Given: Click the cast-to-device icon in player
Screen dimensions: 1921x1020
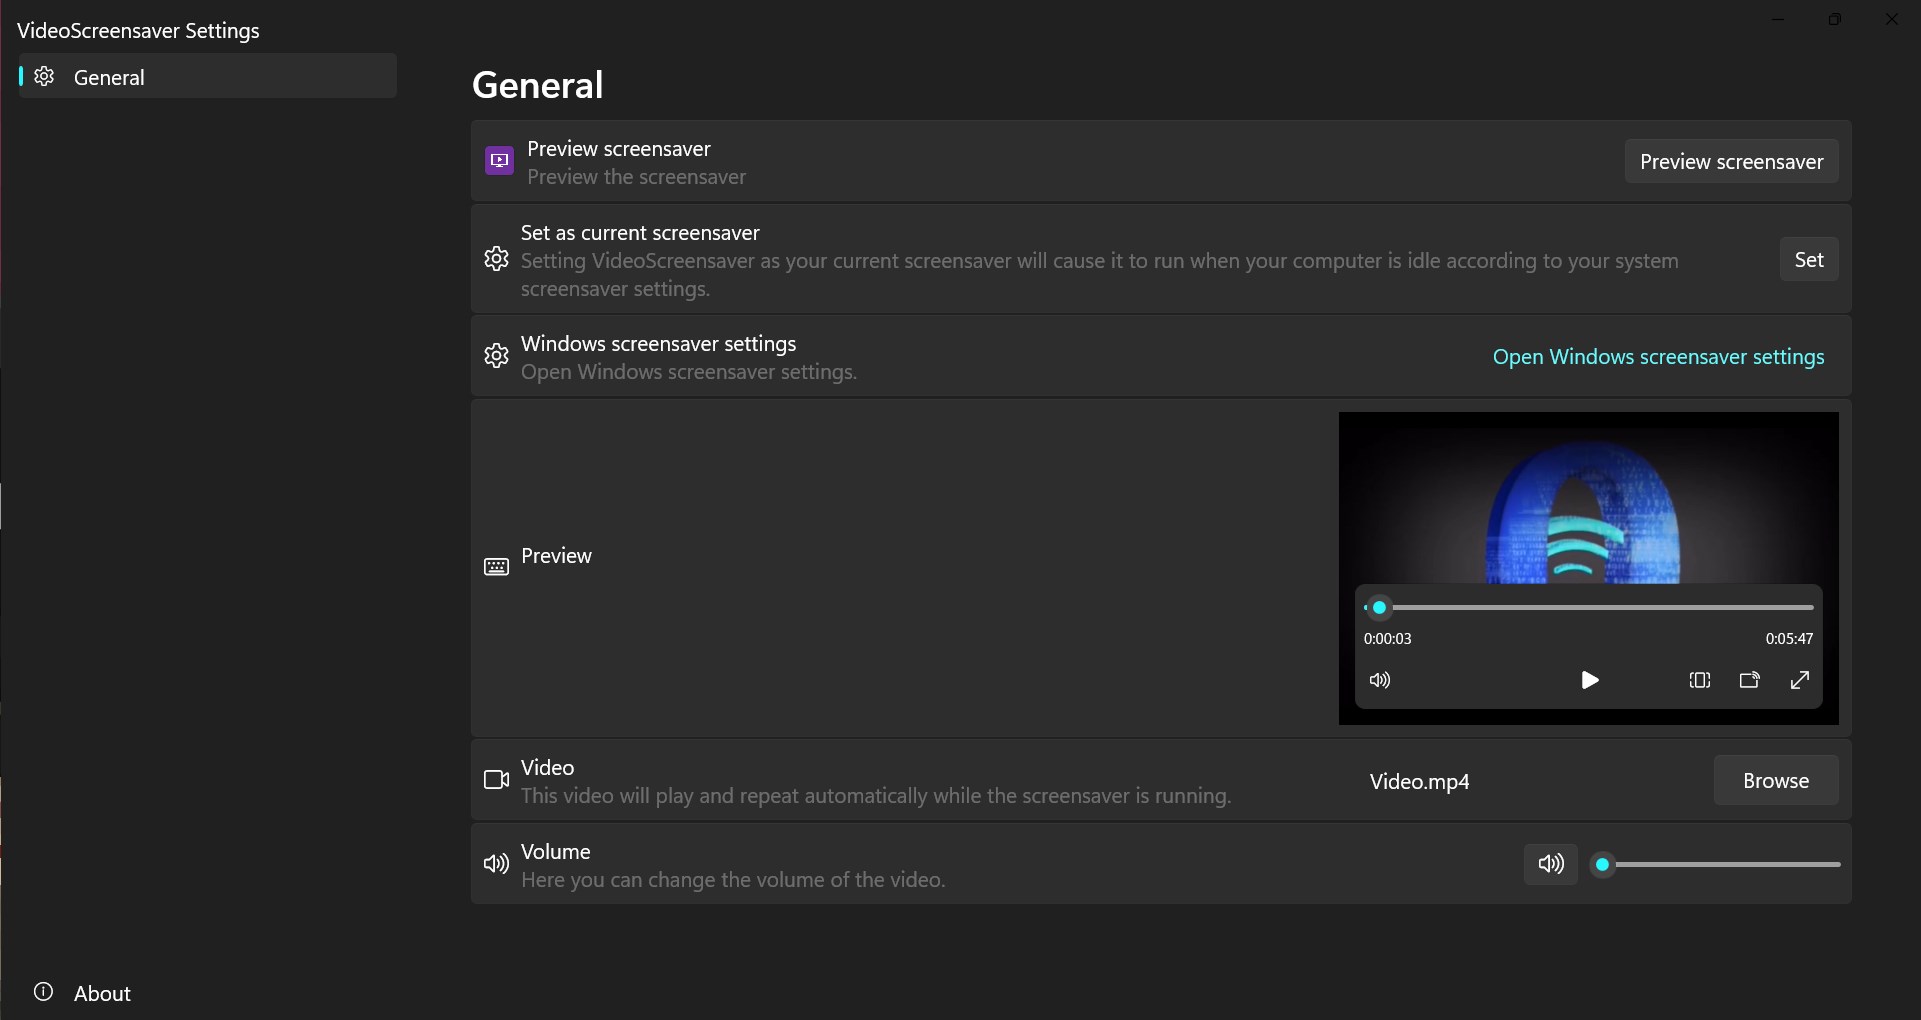Looking at the screenshot, I should [1749, 680].
